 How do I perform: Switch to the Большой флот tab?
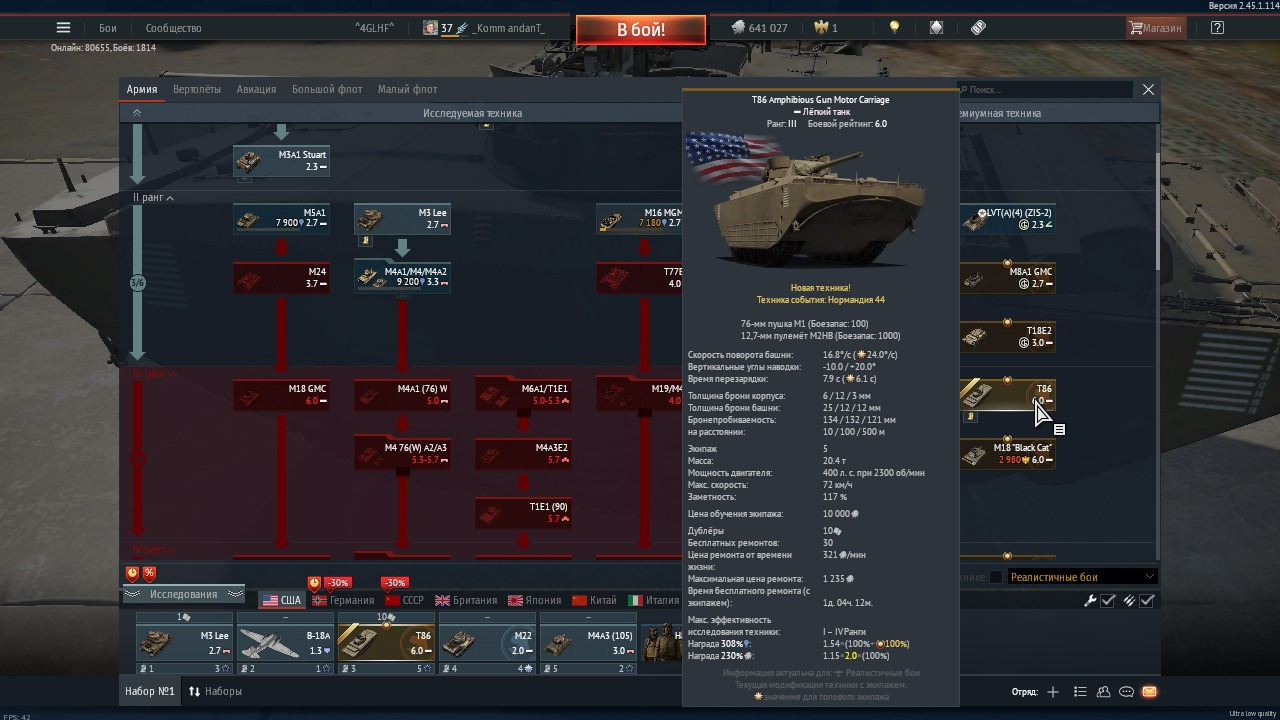click(x=327, y=89)
